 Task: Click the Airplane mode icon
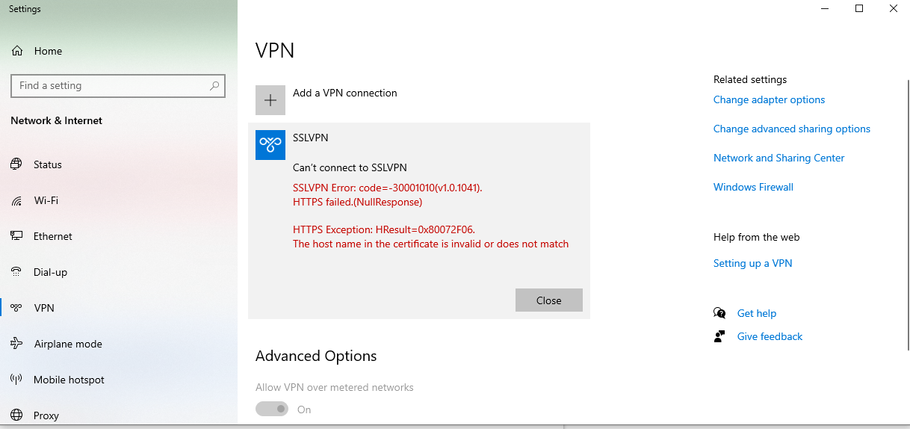point(16,344)
